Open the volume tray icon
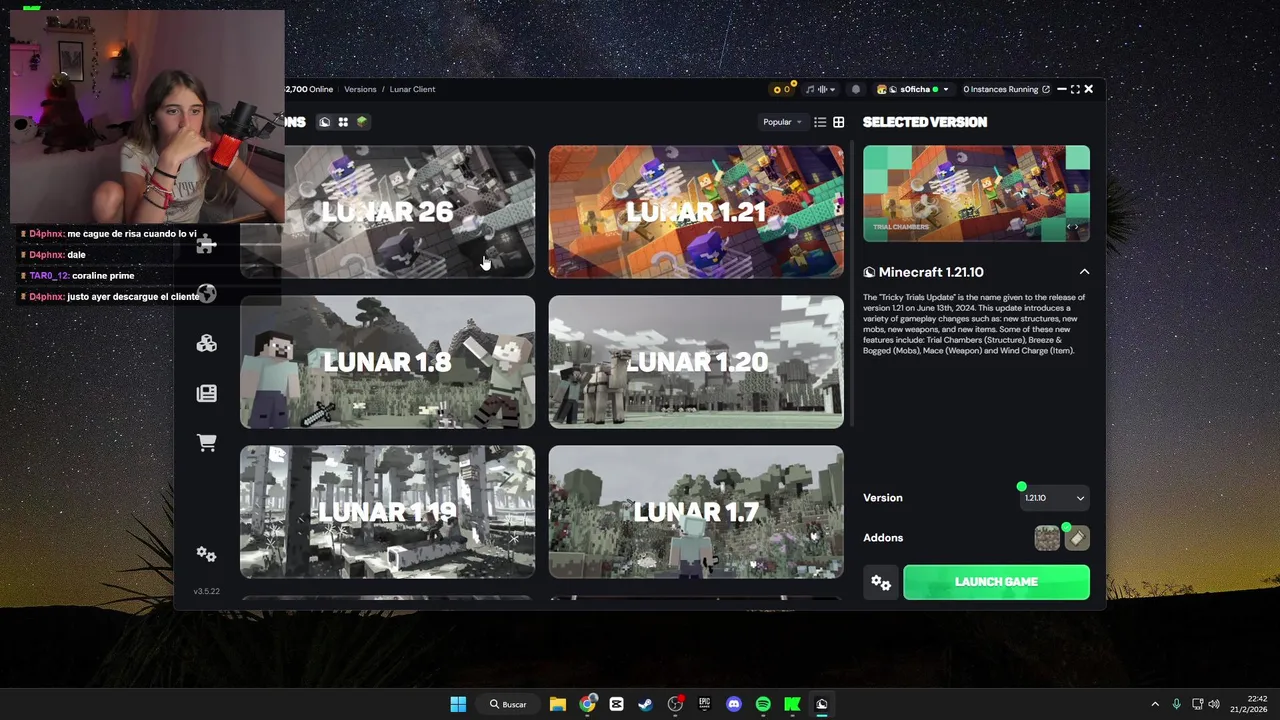 tap(1214, 704)
